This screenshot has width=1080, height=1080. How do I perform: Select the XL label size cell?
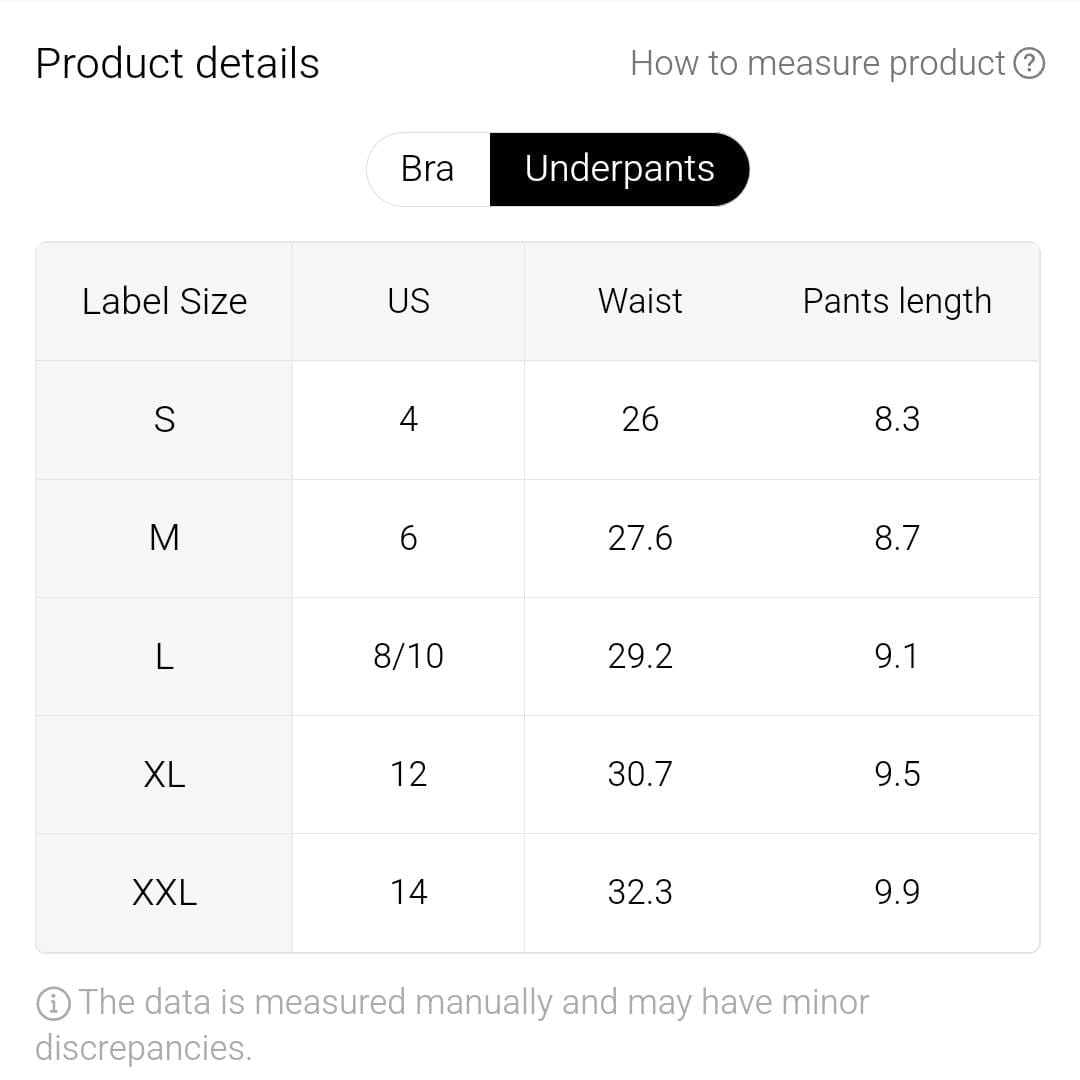pyautogui.click(x=164, y=774)
